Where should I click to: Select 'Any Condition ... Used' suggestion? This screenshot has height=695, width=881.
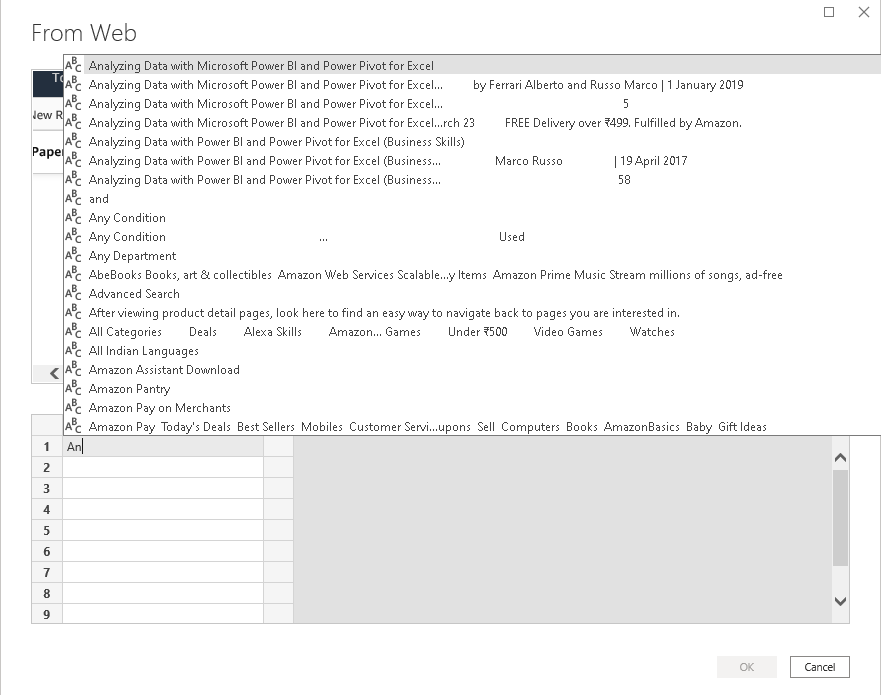pos(472,237)
